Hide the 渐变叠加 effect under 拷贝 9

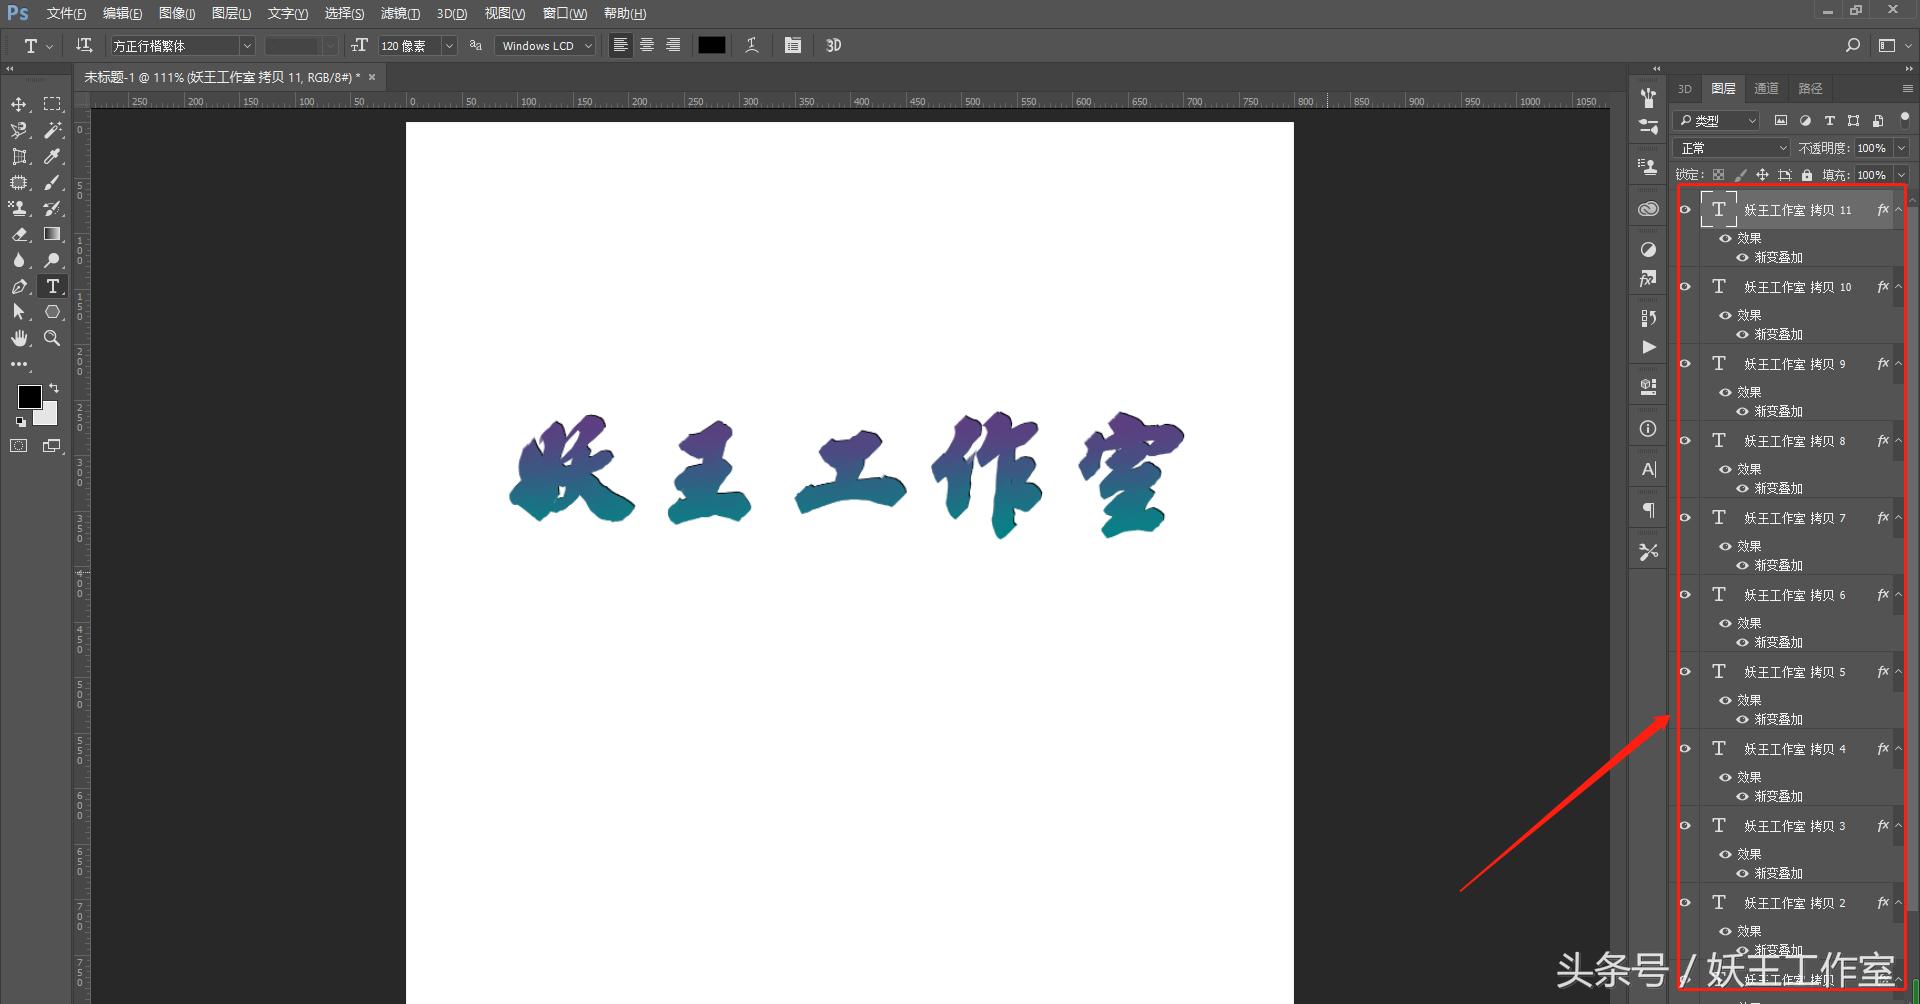click(1741, 411)
